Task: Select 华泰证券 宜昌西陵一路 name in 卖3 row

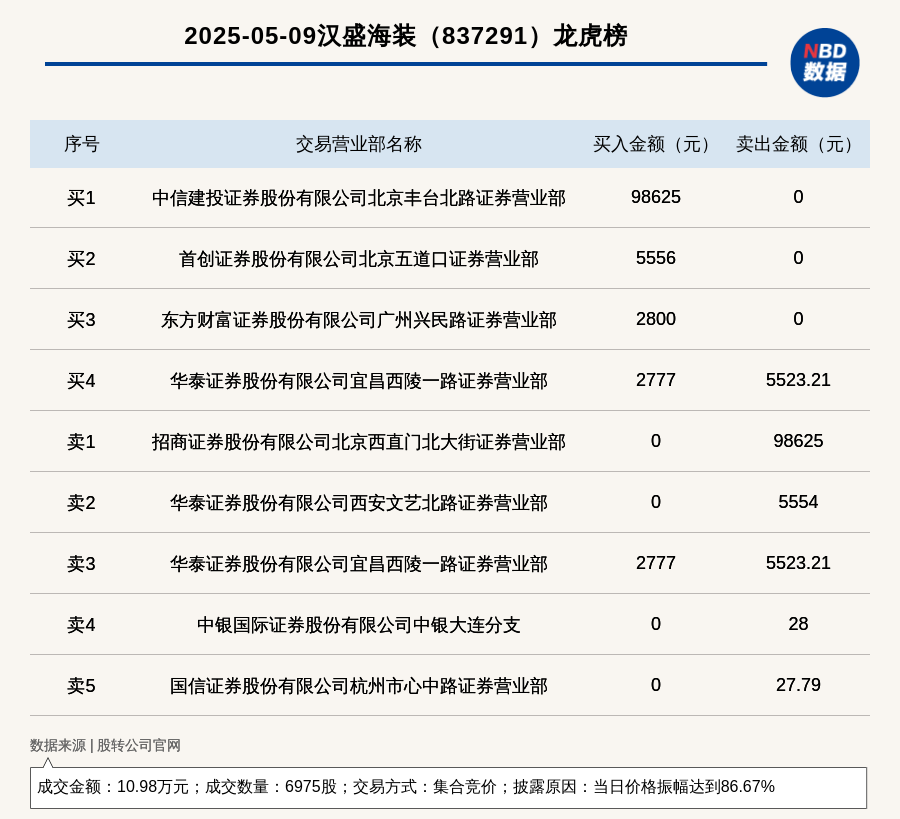Action: [359, 564]
